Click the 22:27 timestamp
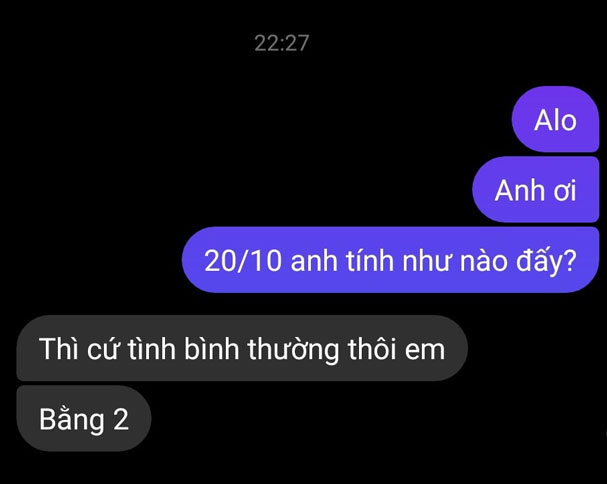 (281, 43)
